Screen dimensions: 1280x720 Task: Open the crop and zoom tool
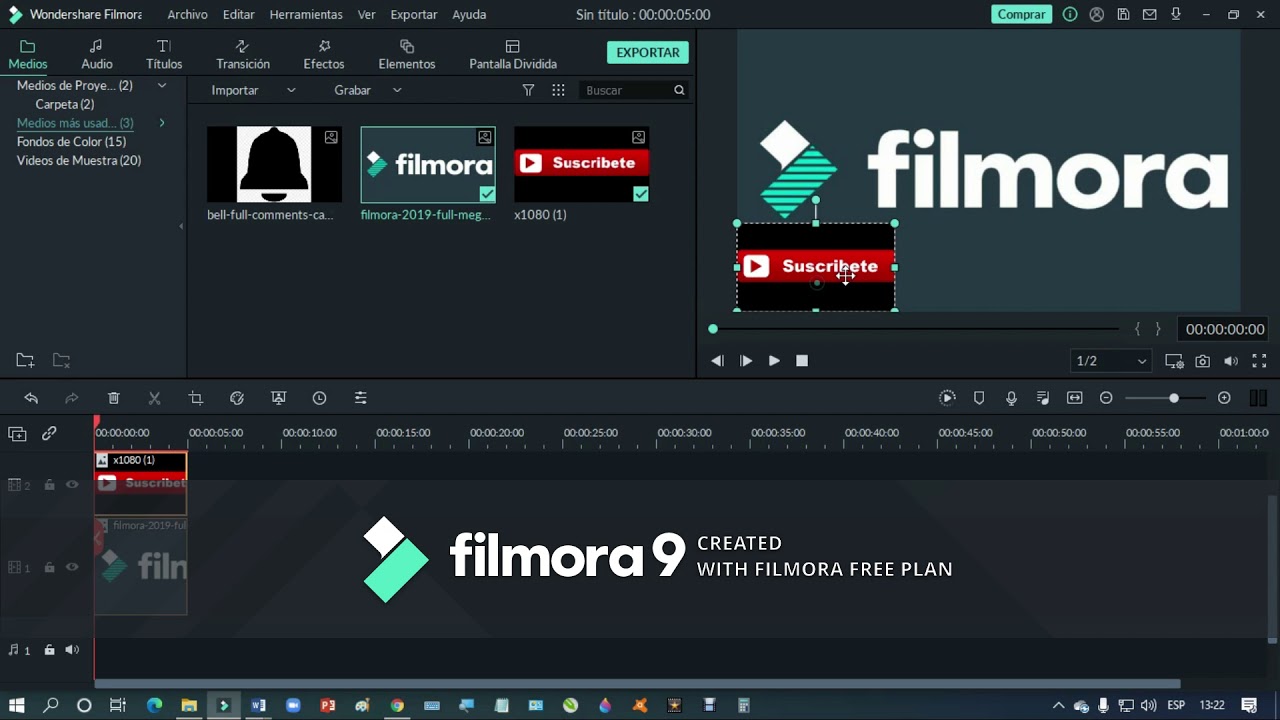point(196,398)
